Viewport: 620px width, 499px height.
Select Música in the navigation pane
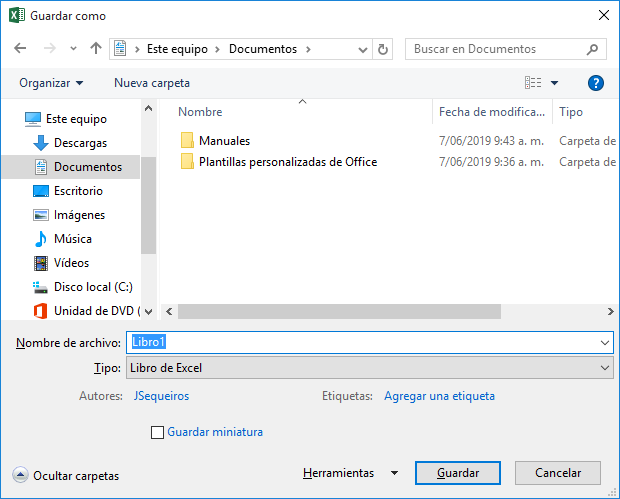tap(72, 239)
